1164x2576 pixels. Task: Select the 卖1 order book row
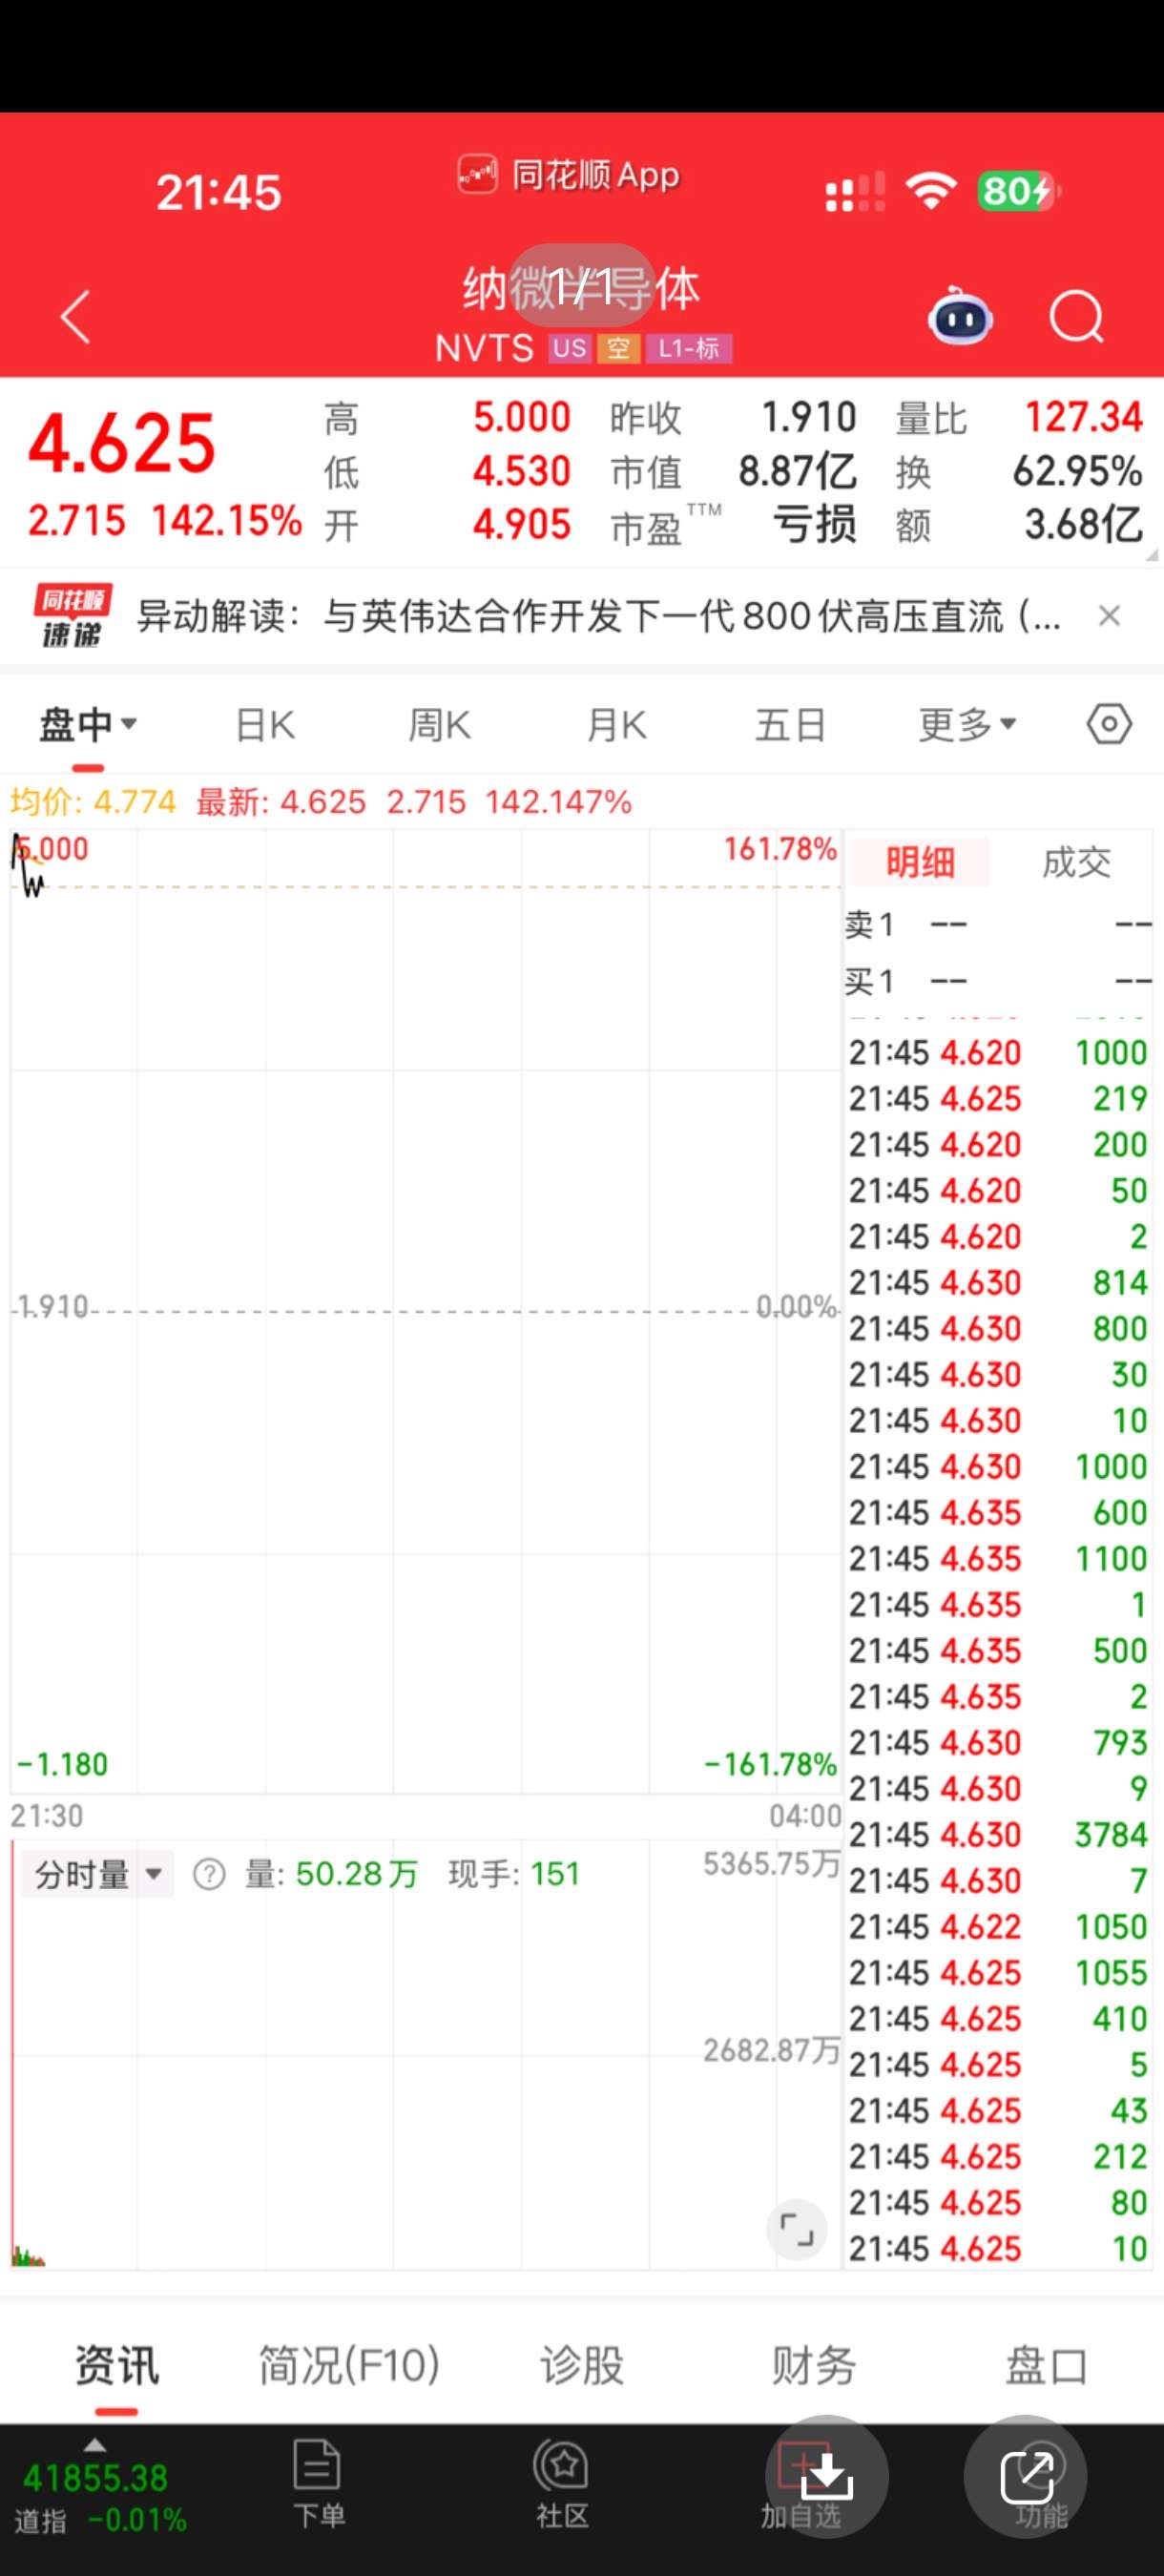click(x=998, y=924)
